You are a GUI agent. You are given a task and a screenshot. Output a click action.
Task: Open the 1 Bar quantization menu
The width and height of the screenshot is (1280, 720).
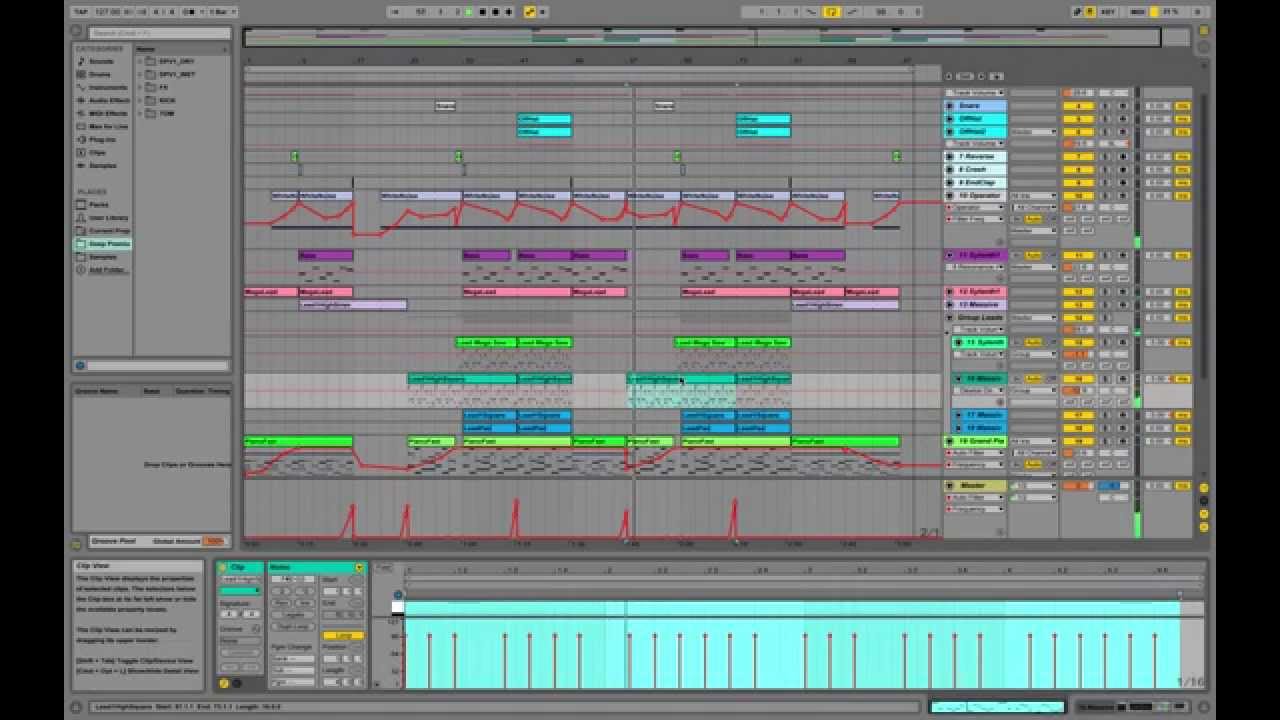pyautogui.click(x=220, y=12)
